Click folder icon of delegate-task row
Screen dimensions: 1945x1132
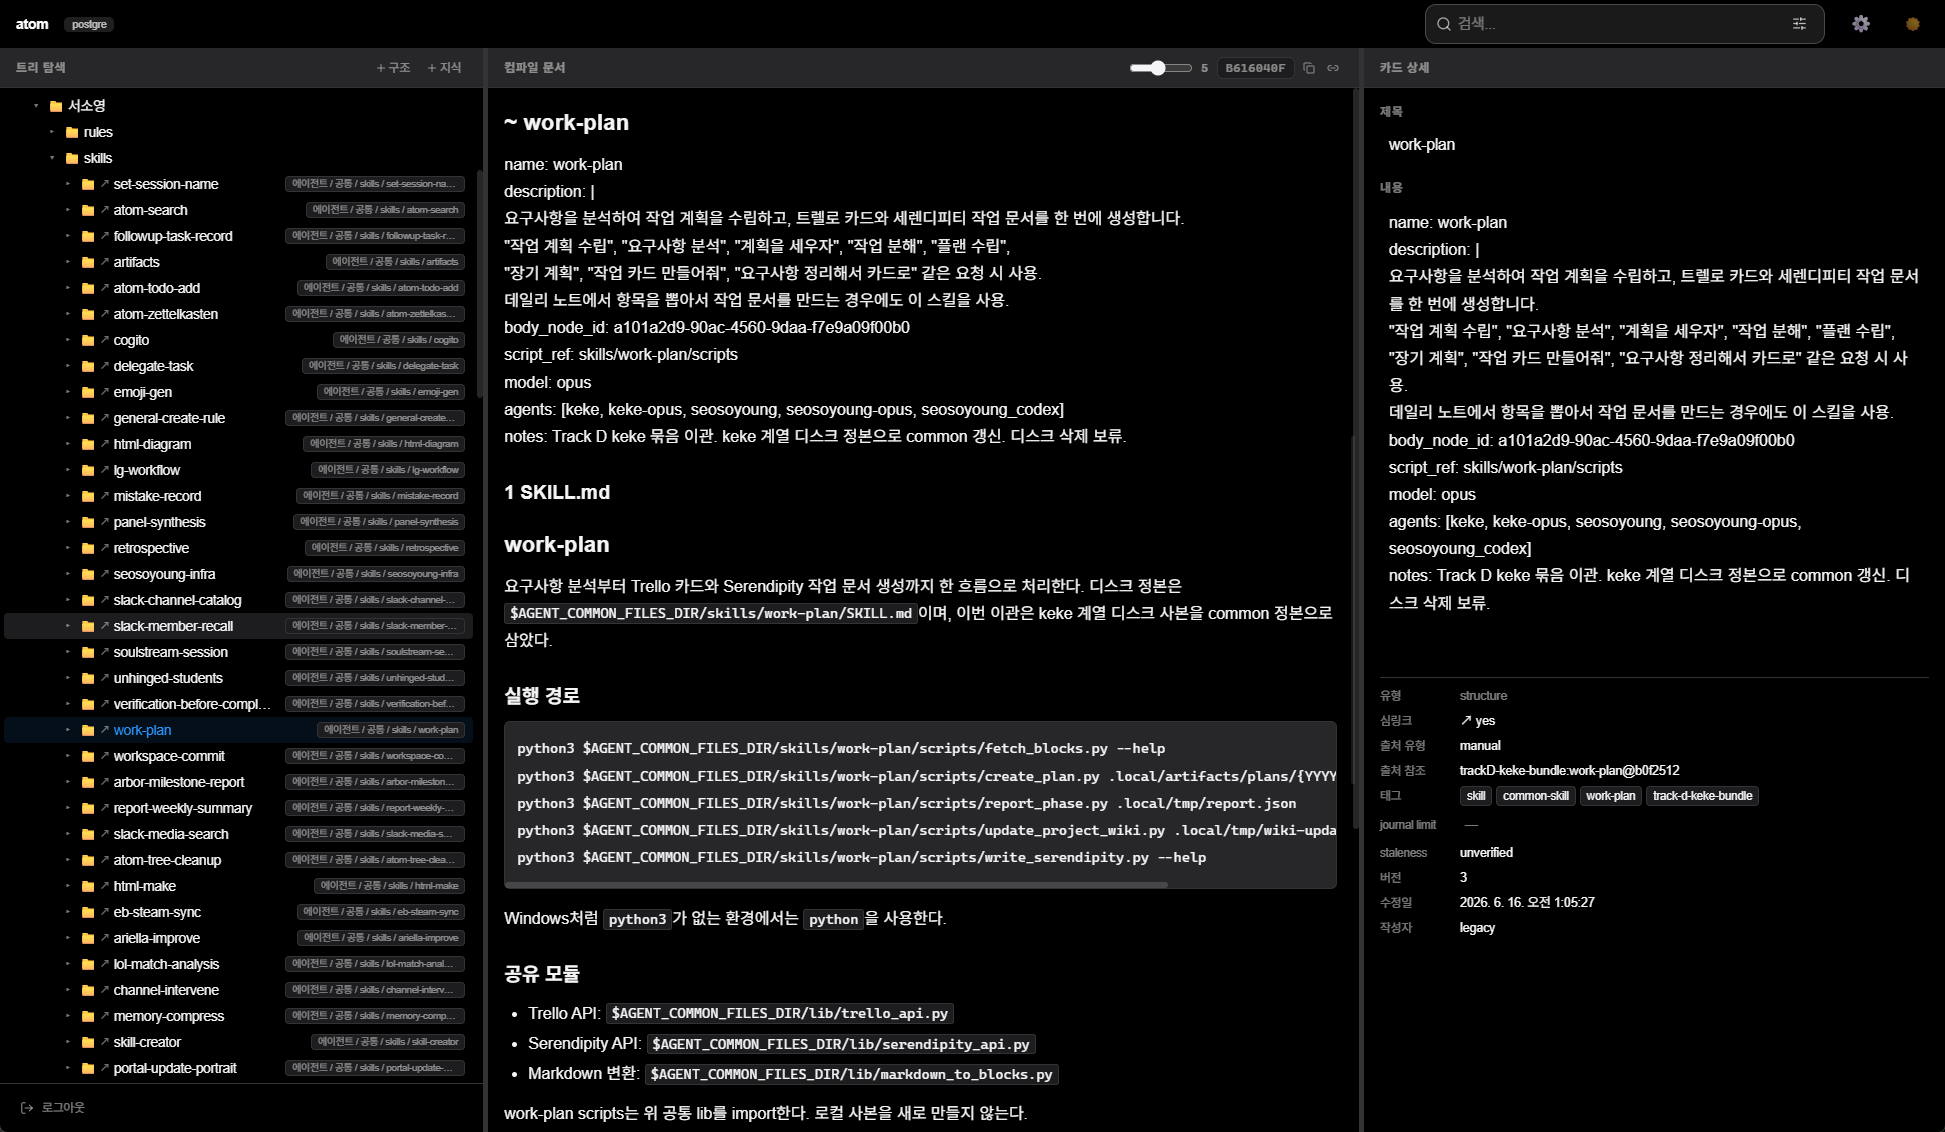88,366
